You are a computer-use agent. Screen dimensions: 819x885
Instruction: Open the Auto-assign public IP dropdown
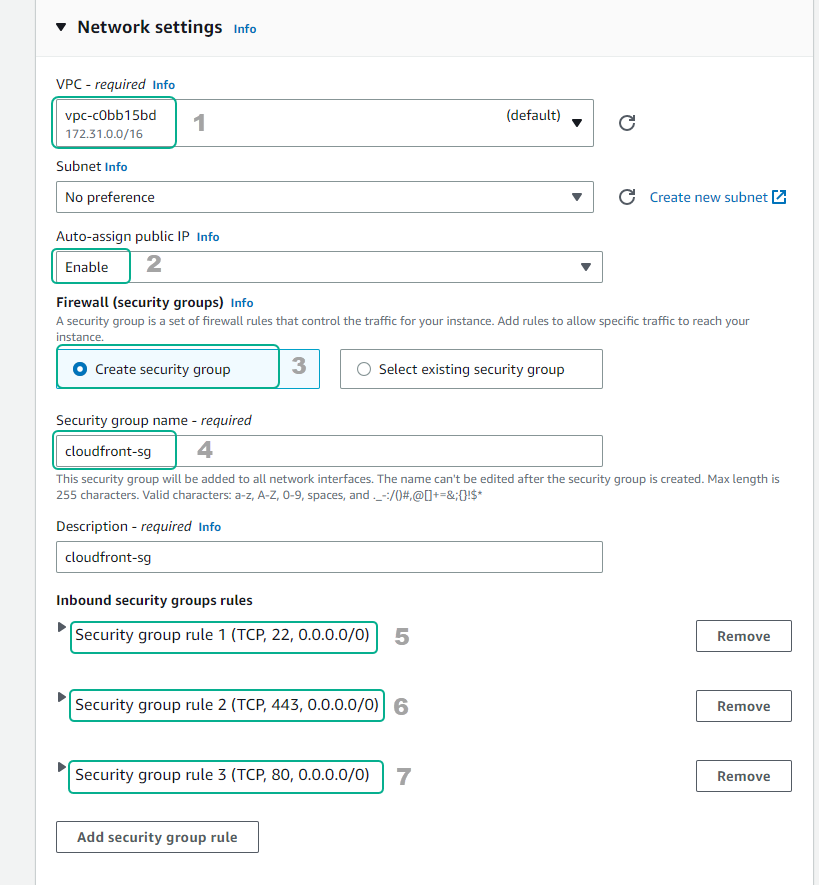[587, 266]
